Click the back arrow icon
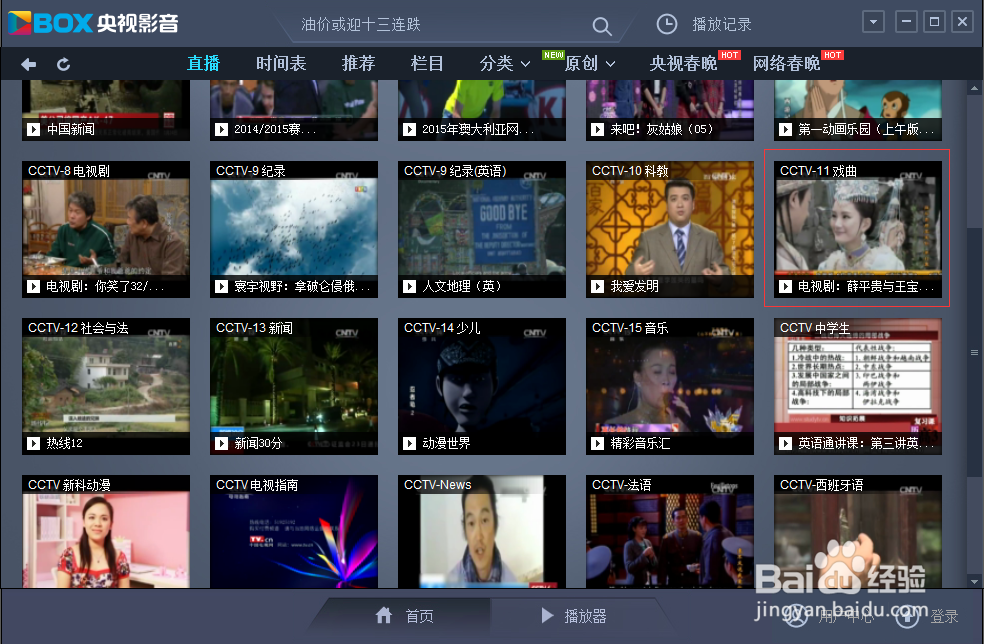984x644 pixels. point(28,64)
